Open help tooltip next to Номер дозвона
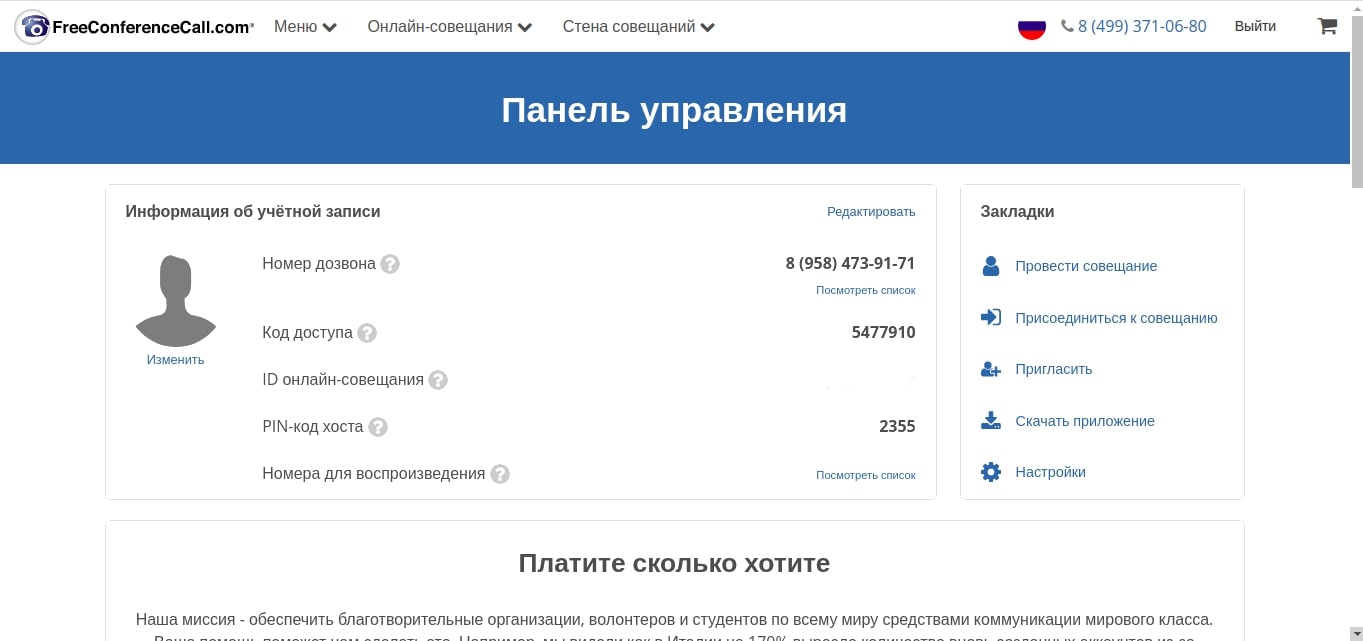 390,264
